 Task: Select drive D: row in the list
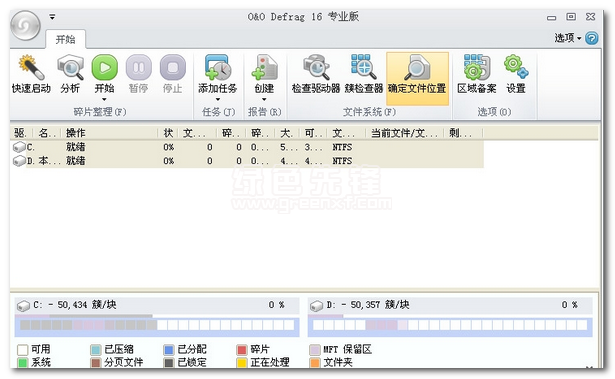247,161
